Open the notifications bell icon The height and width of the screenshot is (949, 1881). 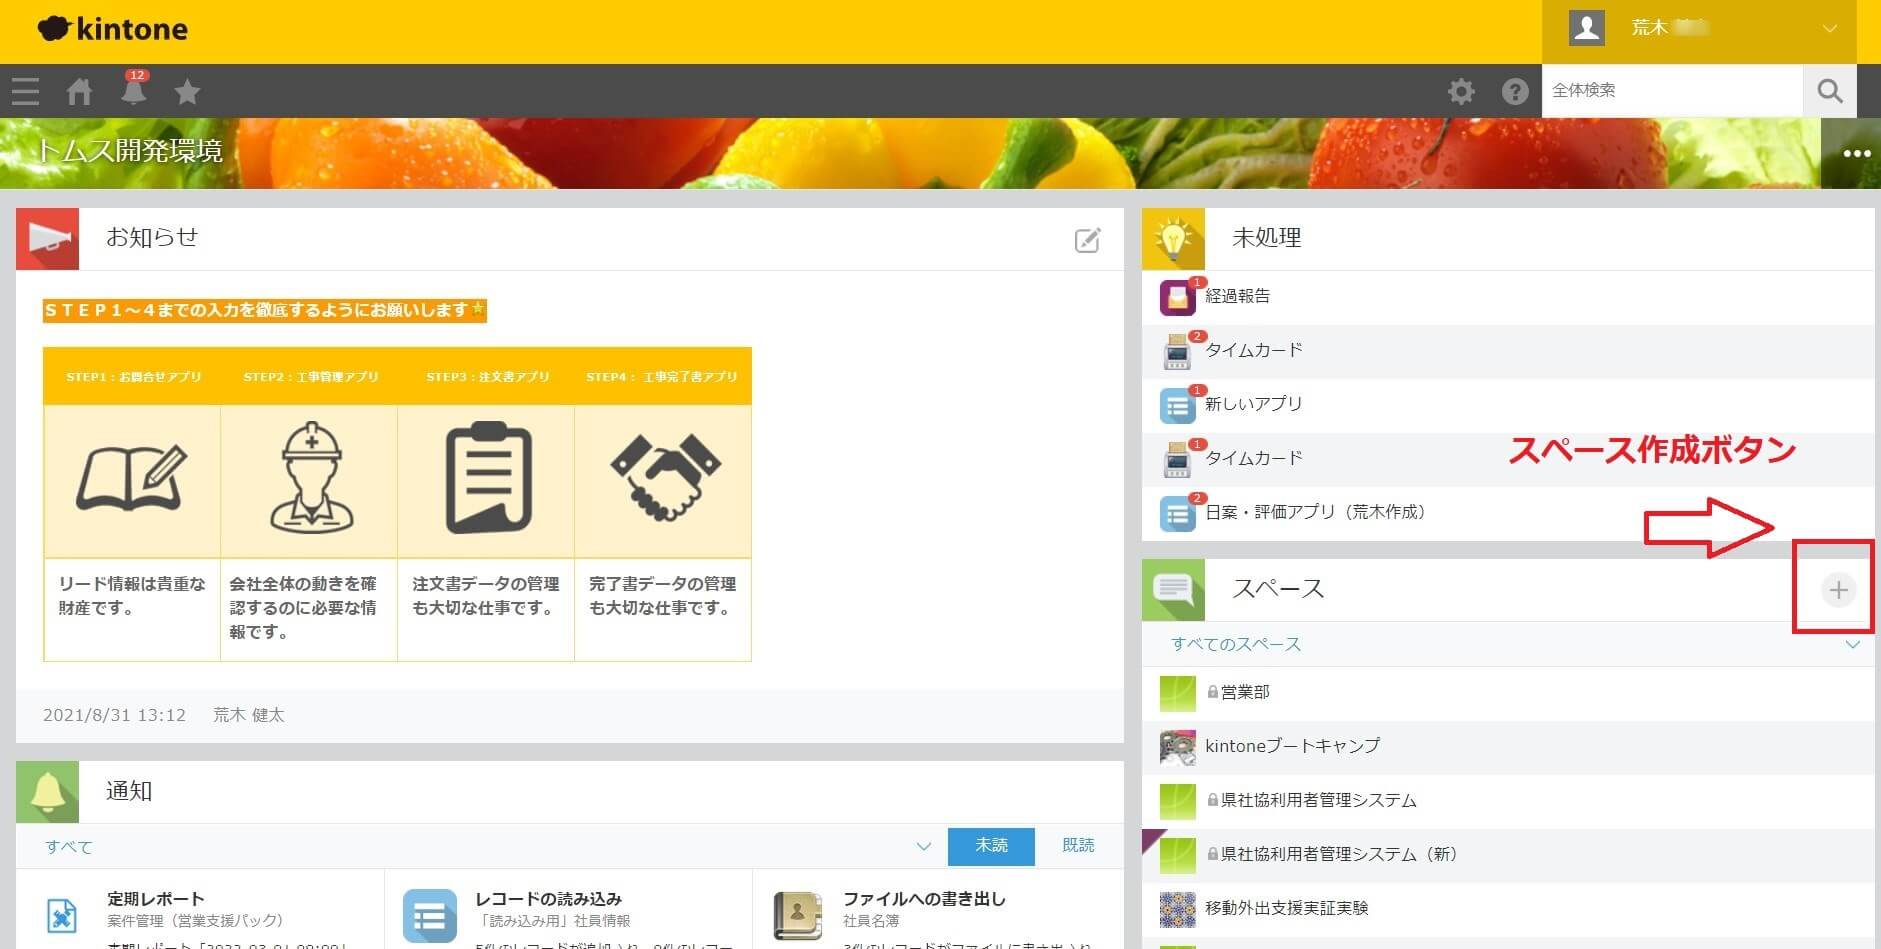pos(133,91)
